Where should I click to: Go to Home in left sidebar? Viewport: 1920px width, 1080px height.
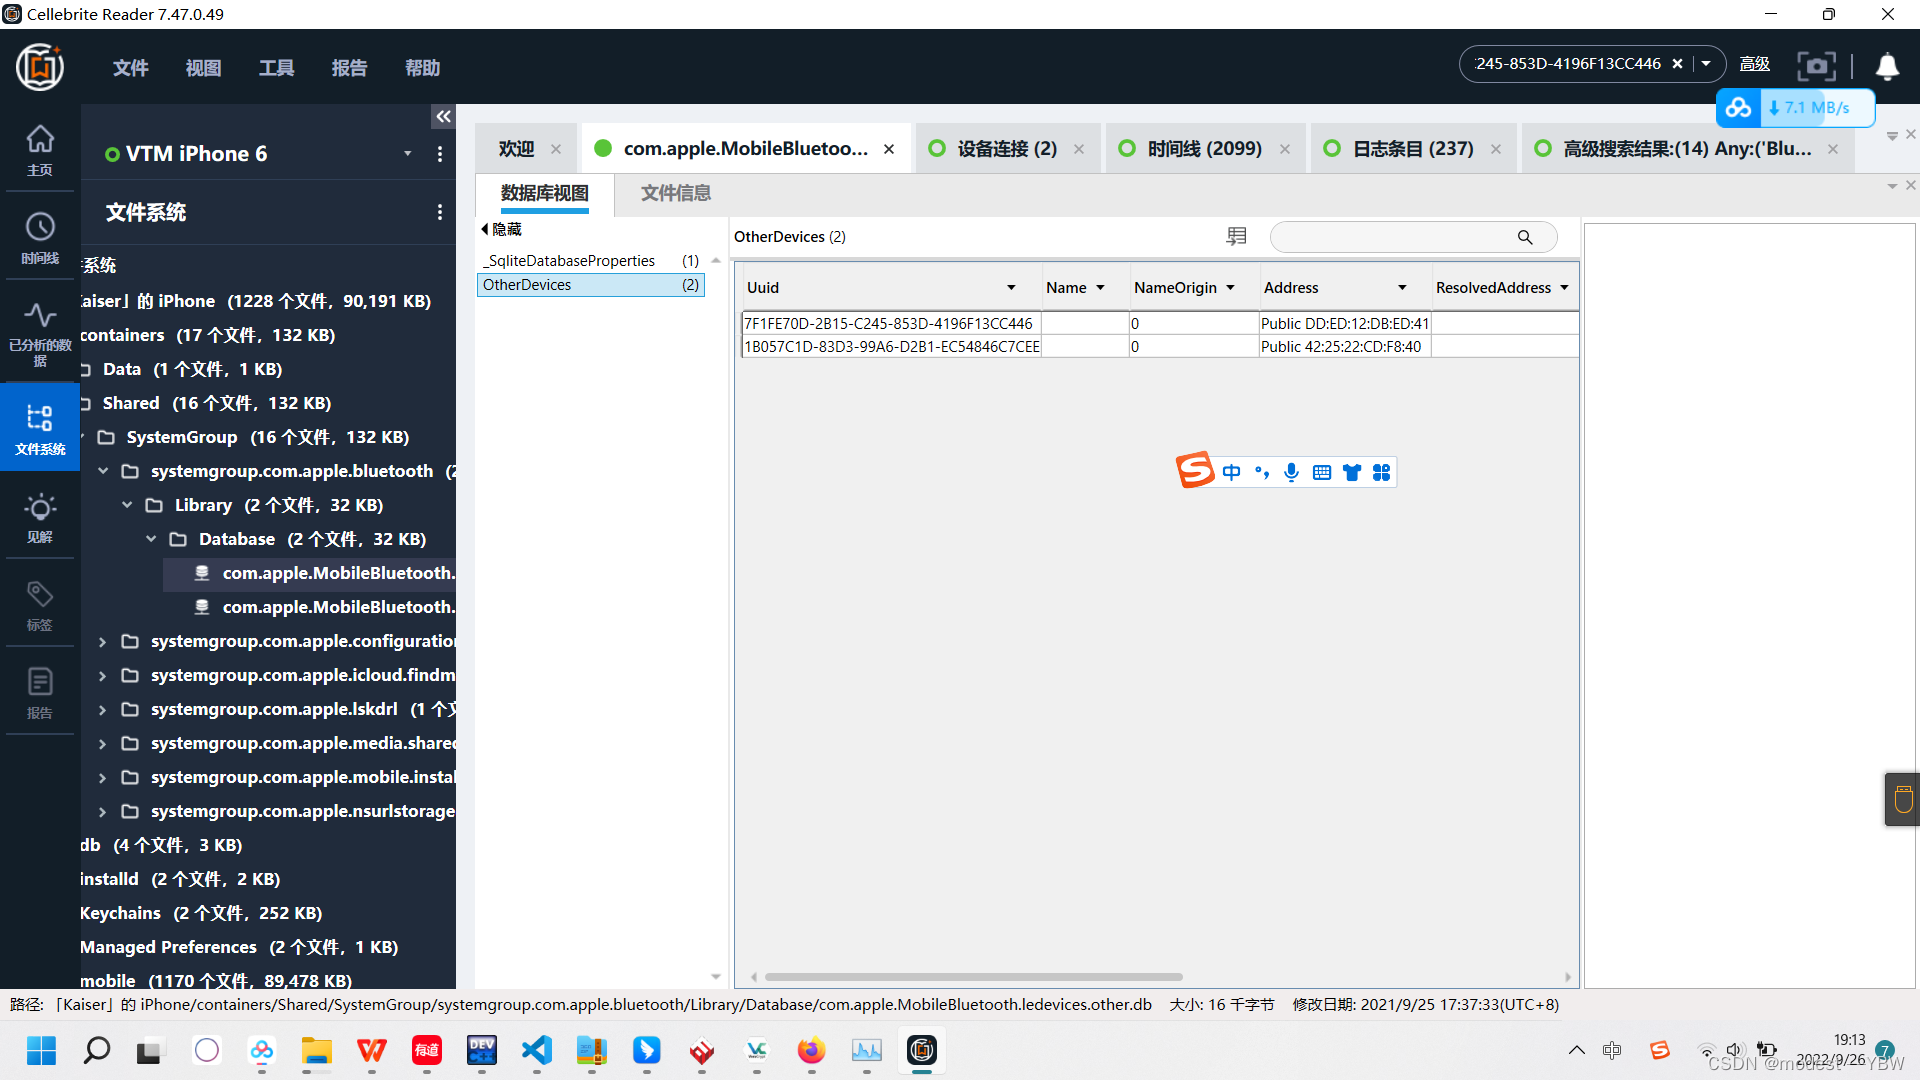click(40, 149)
